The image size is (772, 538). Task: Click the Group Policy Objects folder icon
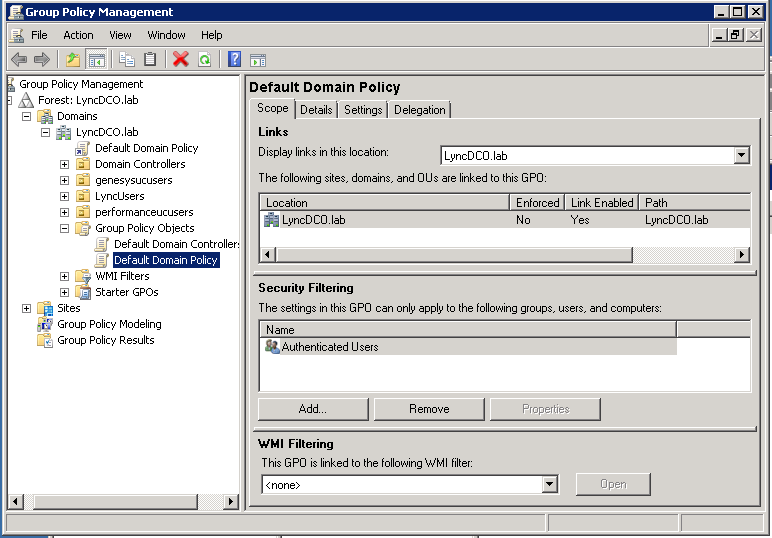[83, 228]
